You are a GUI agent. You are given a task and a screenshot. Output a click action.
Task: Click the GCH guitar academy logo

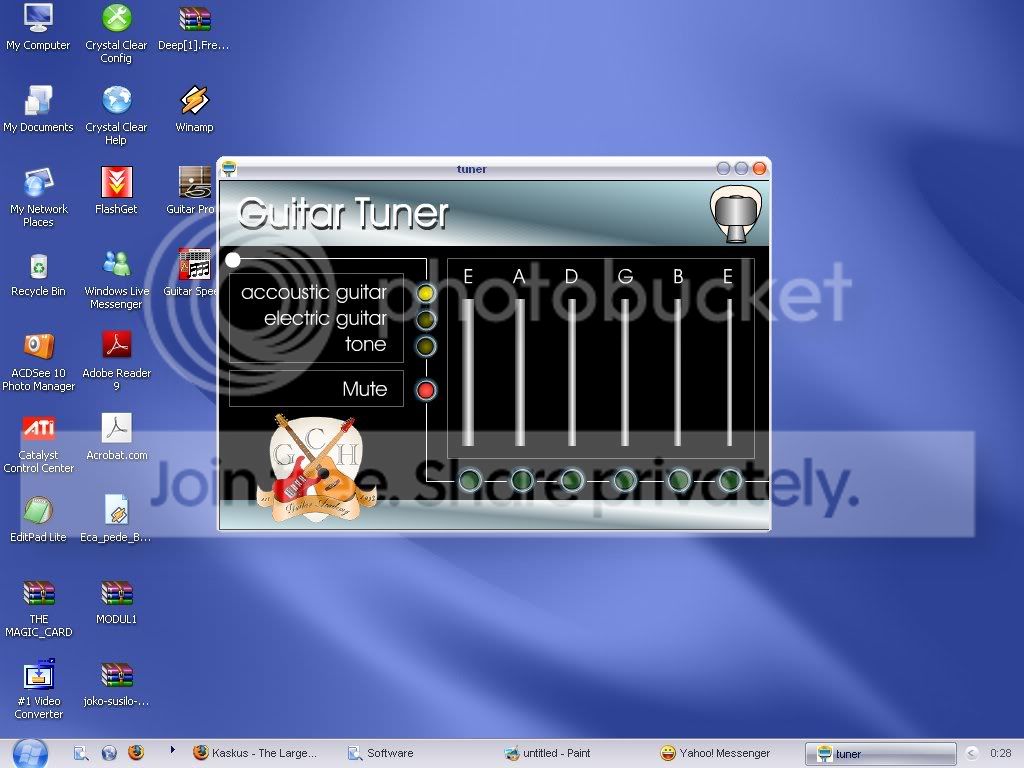coord(315,467)
